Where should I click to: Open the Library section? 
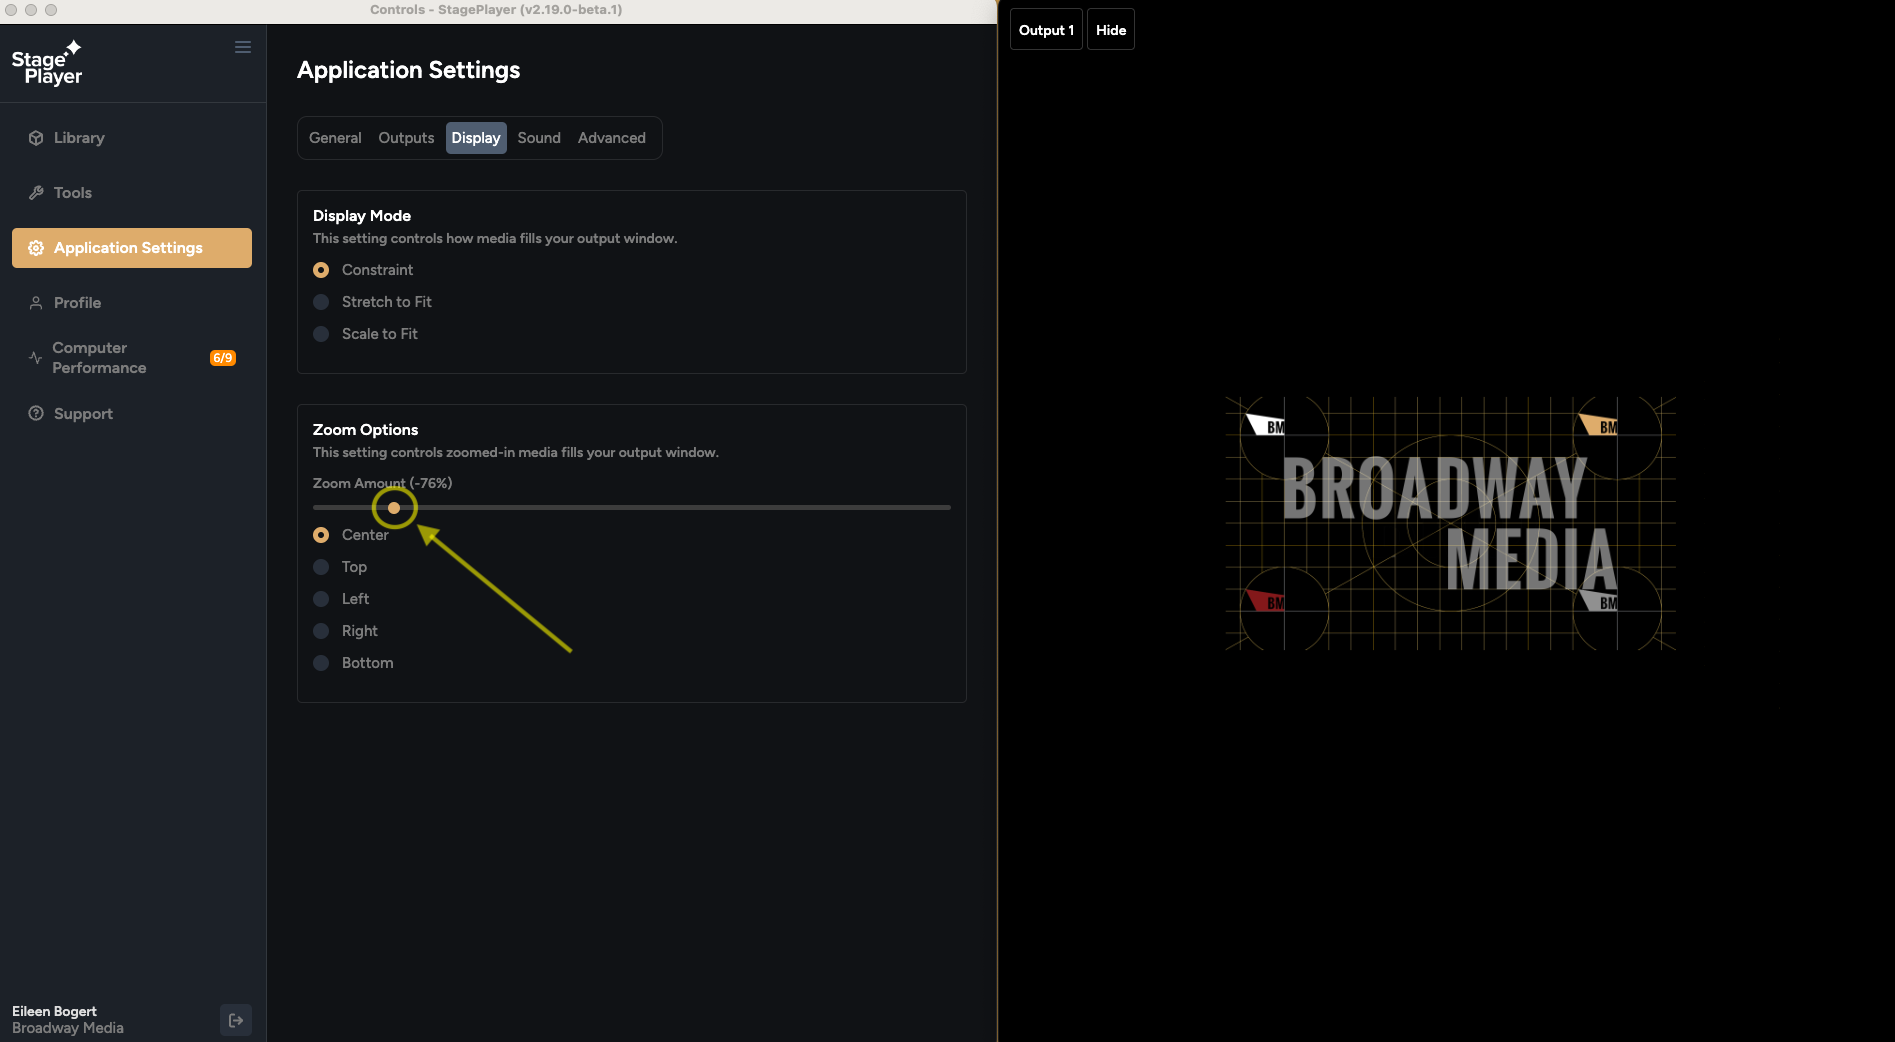132,138
